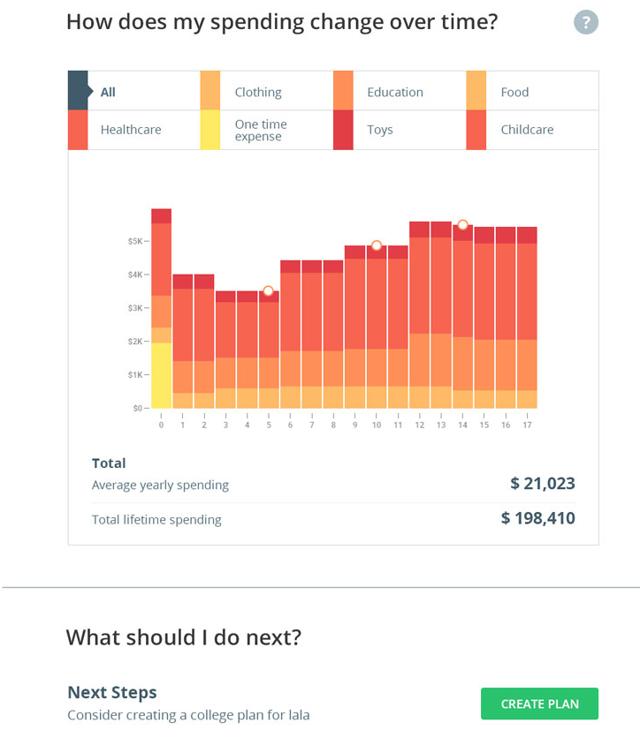Screen dimensions: 640x738
Task: Click the Total lifetime spending amount
Action: click(538, 518)
